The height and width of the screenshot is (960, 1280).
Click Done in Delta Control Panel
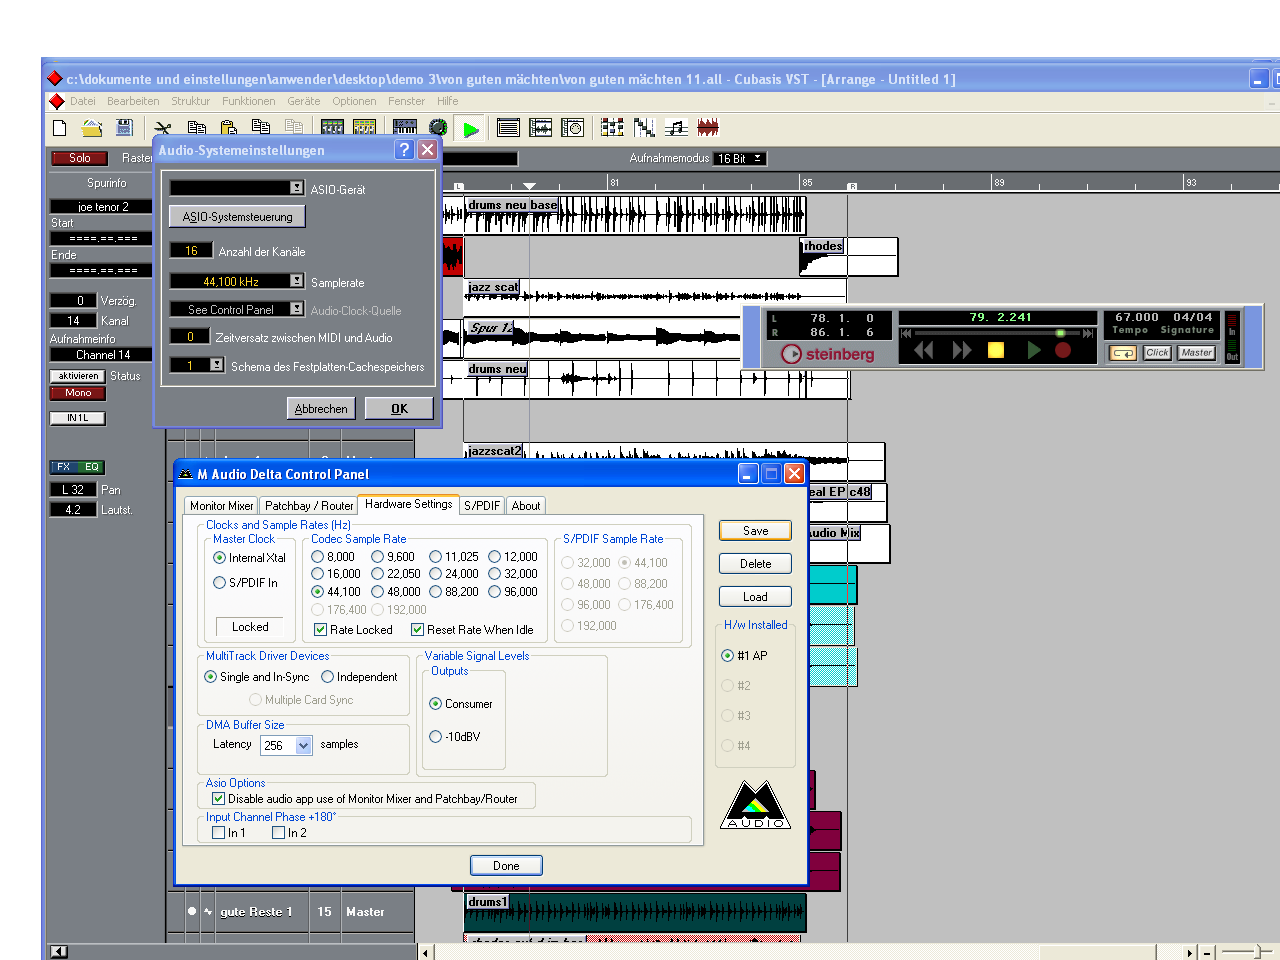506,866
